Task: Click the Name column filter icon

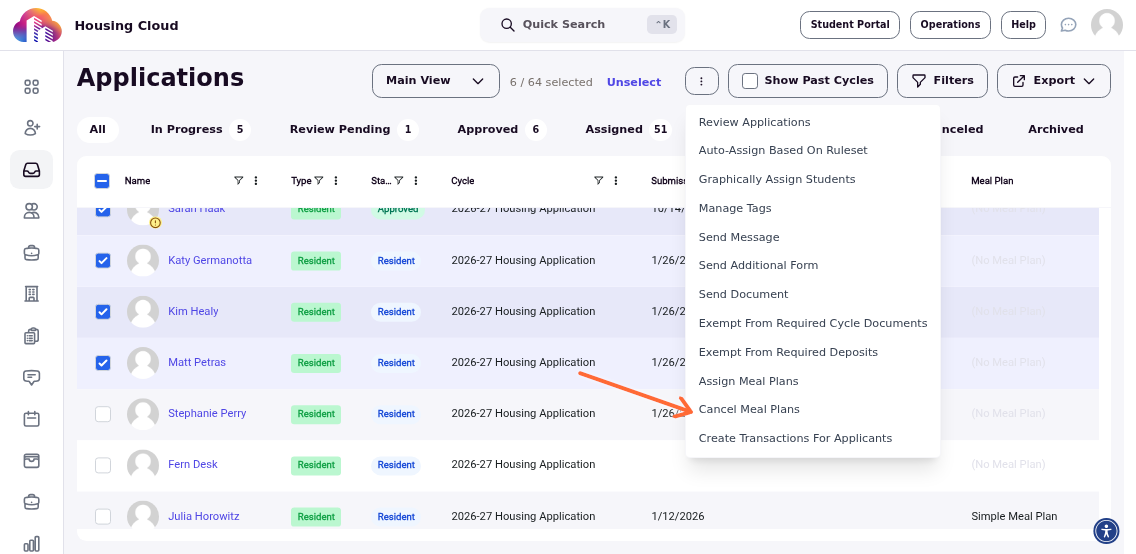Action: point(238,180)
